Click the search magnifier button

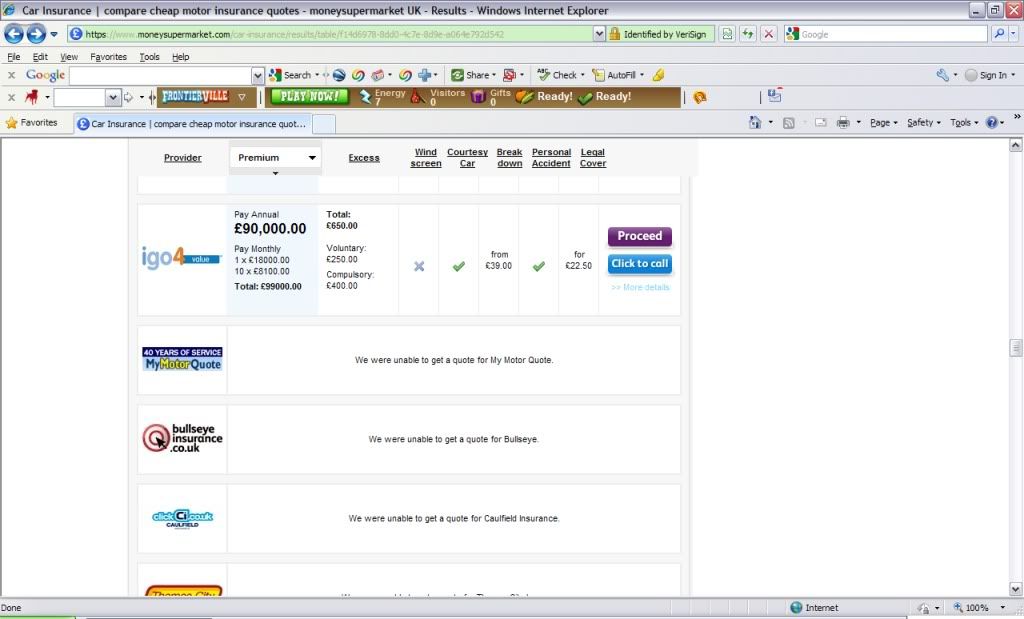pos(999,34)
